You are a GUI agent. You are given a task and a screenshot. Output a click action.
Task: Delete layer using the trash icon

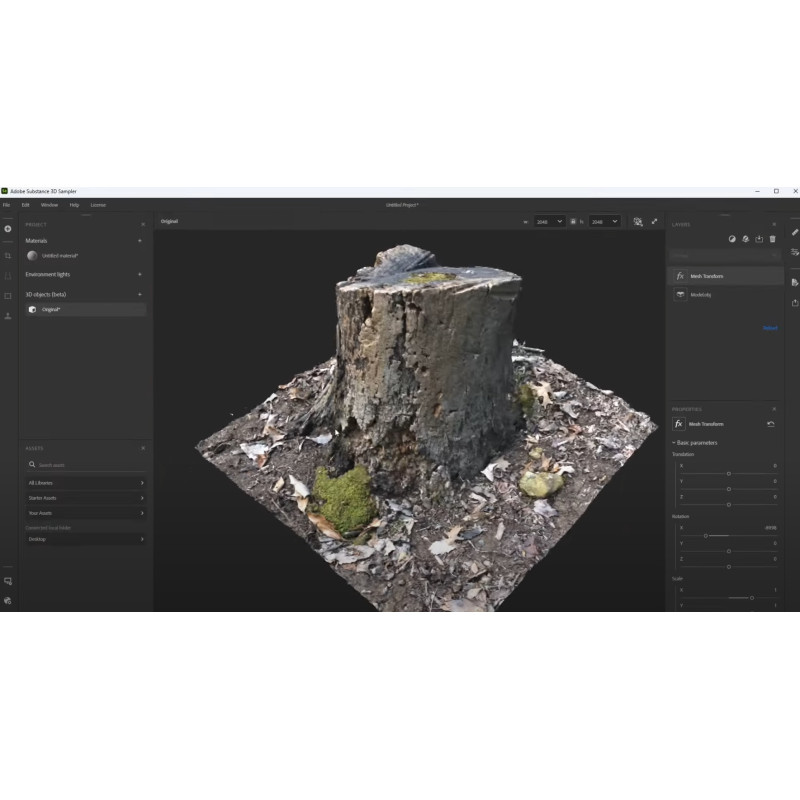pos(772,239)
